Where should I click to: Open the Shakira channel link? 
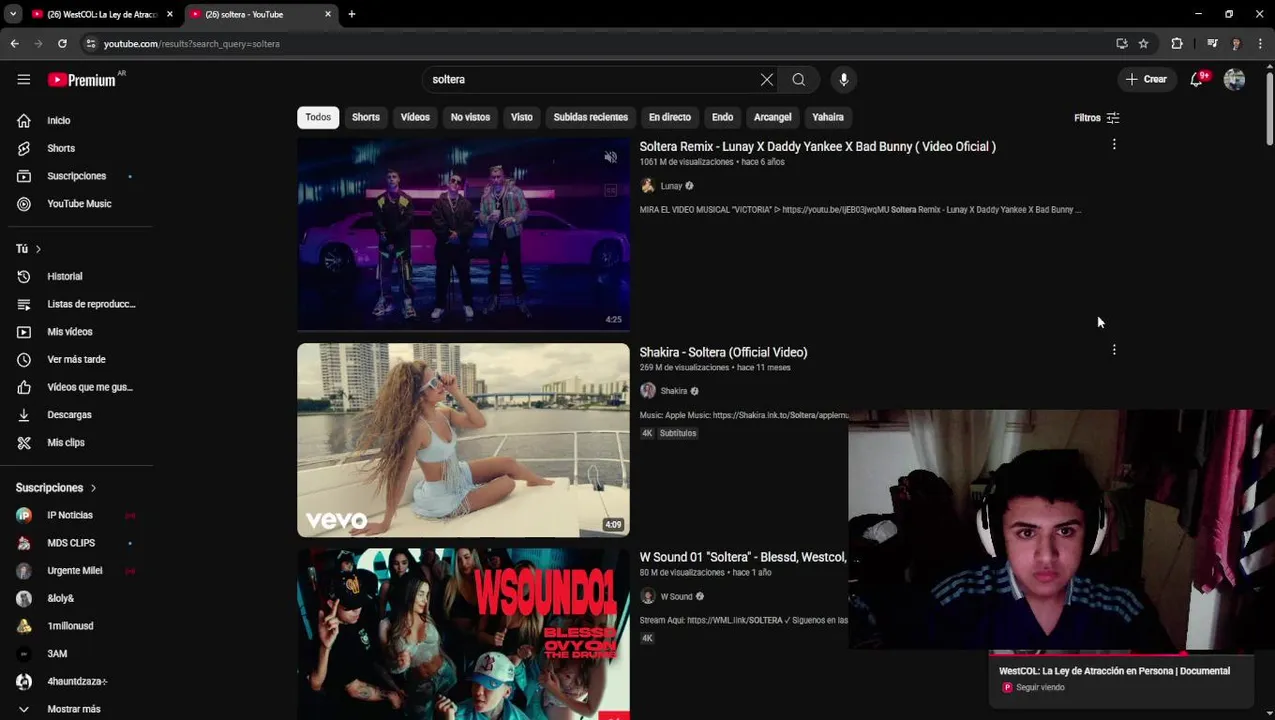(674, 391)
